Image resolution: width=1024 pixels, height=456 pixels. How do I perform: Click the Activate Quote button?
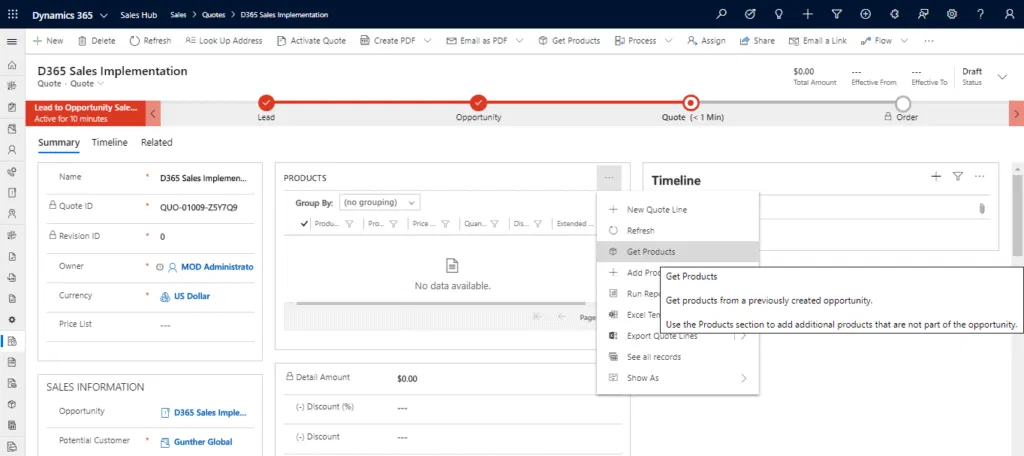pos(311,41)
